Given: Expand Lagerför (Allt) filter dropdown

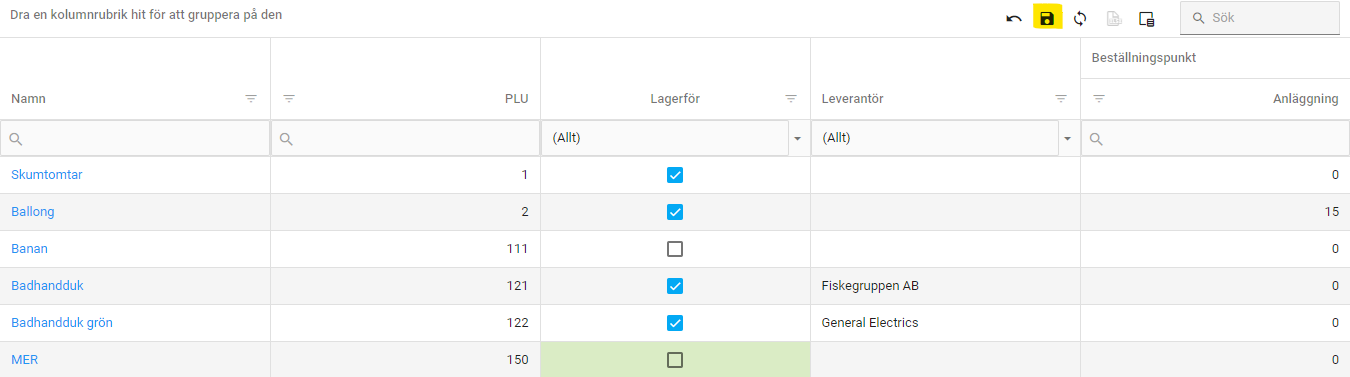Looking at the screenshot, I should (x=797, y=138).
